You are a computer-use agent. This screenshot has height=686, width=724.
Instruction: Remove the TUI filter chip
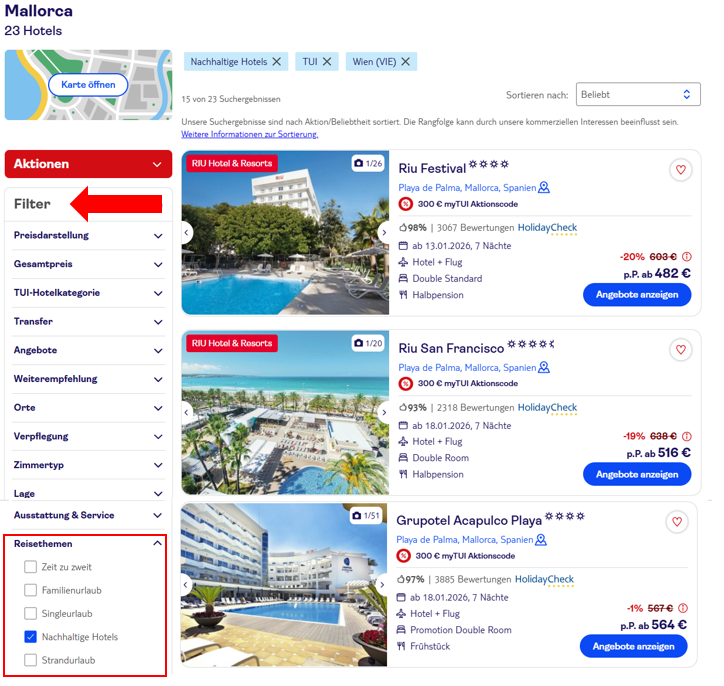tap(327, 61)
